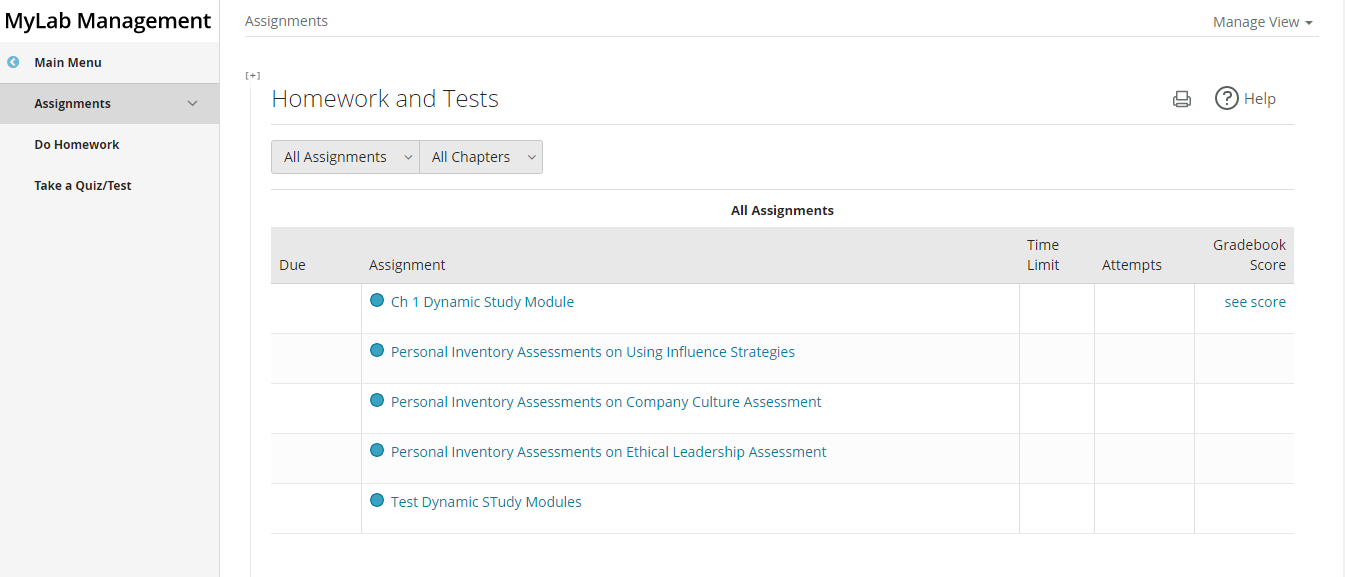Click status circle beside Test Dynamic STudy Modules

point(377,501)
